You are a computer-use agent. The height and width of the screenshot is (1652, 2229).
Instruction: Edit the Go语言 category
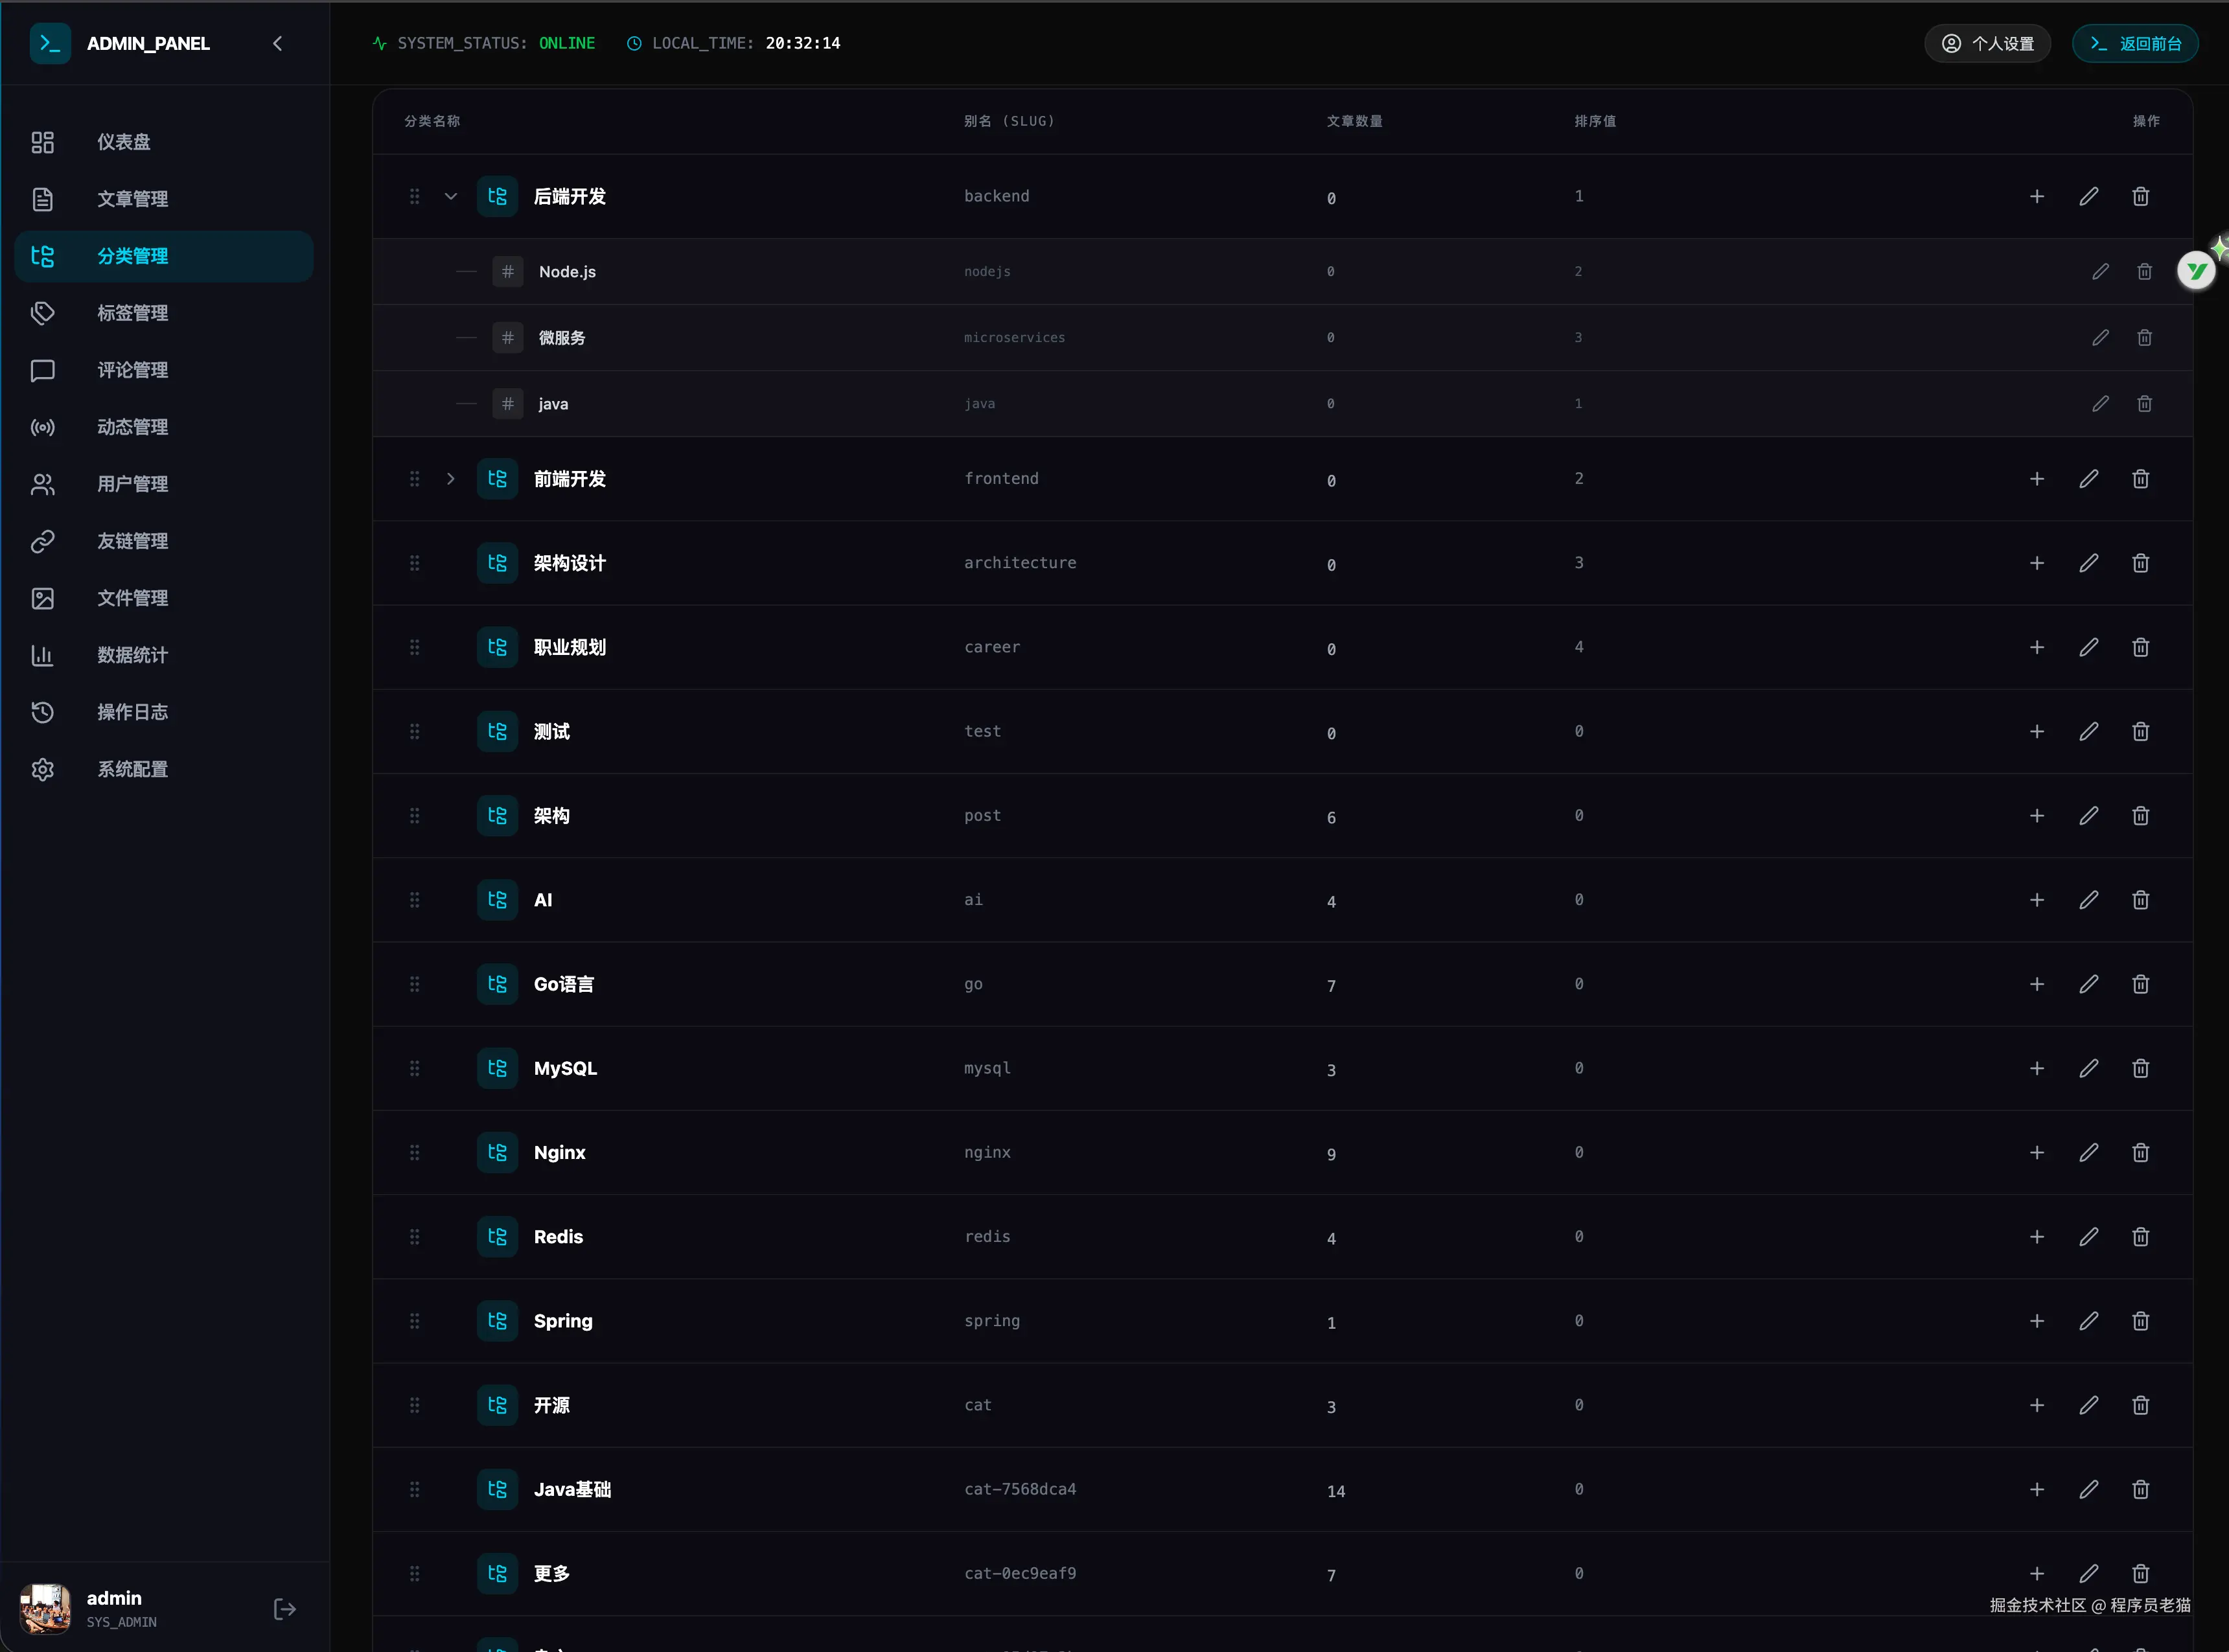coord(2089,984)
